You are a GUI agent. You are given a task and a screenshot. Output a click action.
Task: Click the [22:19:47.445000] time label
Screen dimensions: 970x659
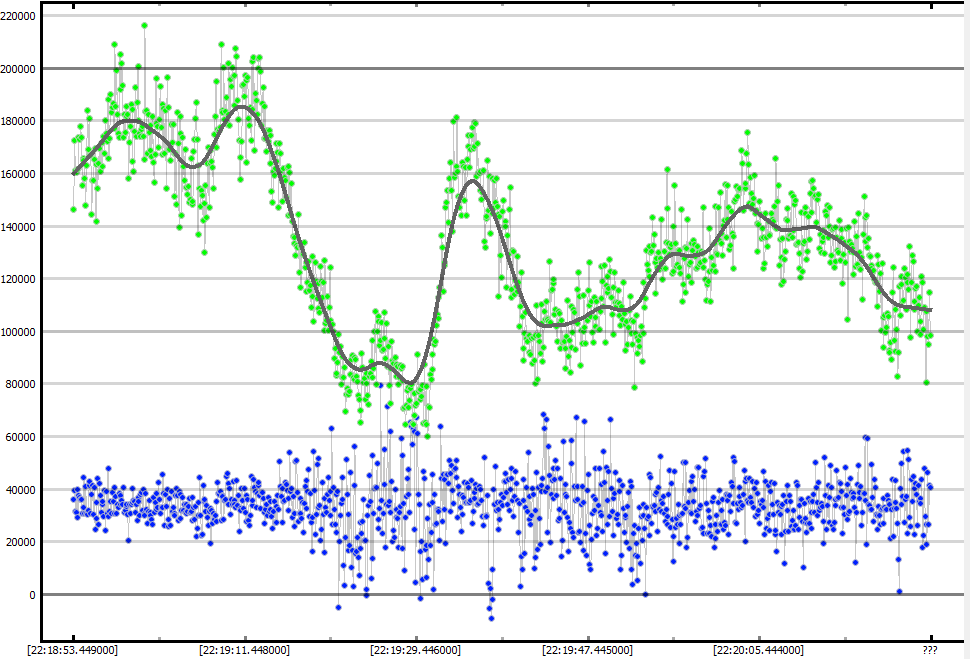click(x=587, y=650)
